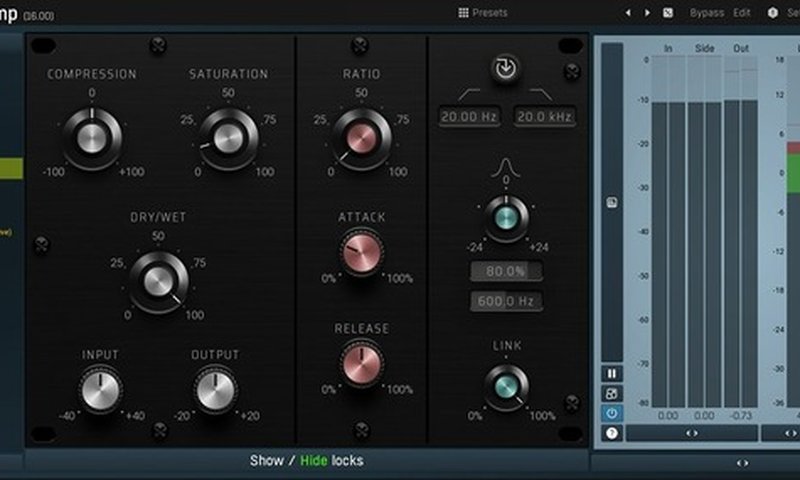This screenshot has height=480, width=800.
Task: Open the Edit menu
Action: 742,13
